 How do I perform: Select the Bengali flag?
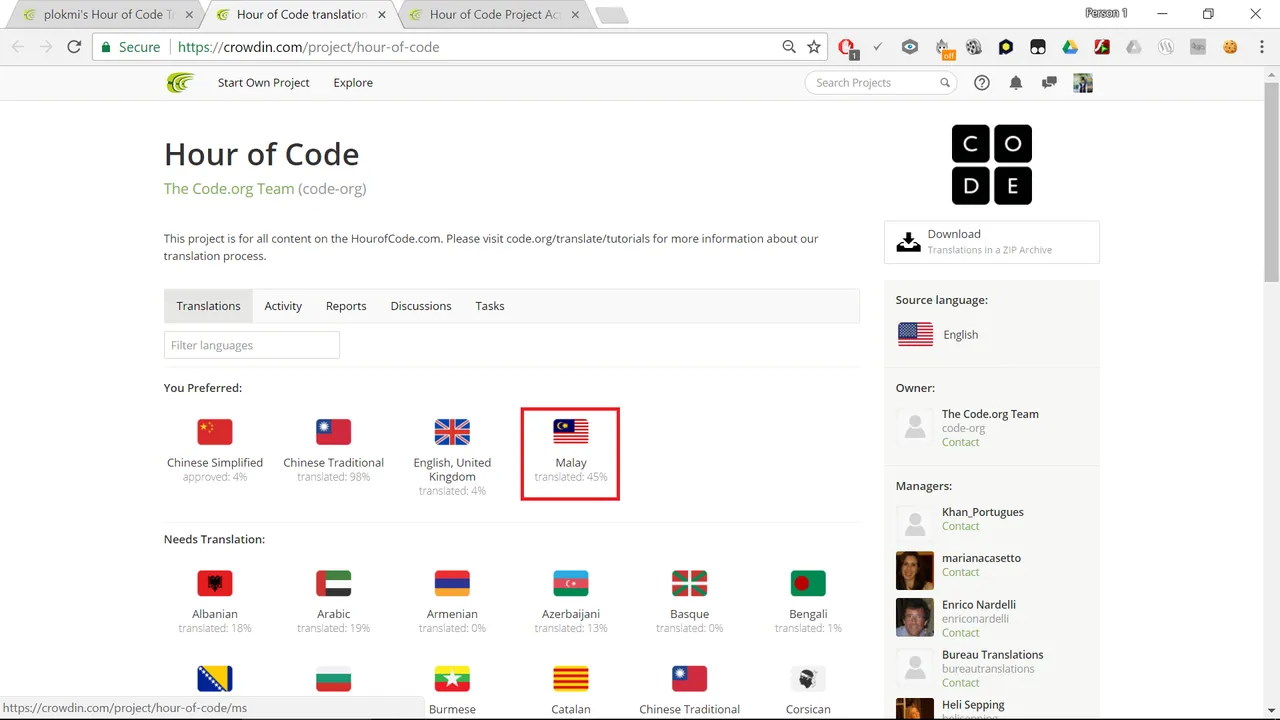click(x=808, y=583)
